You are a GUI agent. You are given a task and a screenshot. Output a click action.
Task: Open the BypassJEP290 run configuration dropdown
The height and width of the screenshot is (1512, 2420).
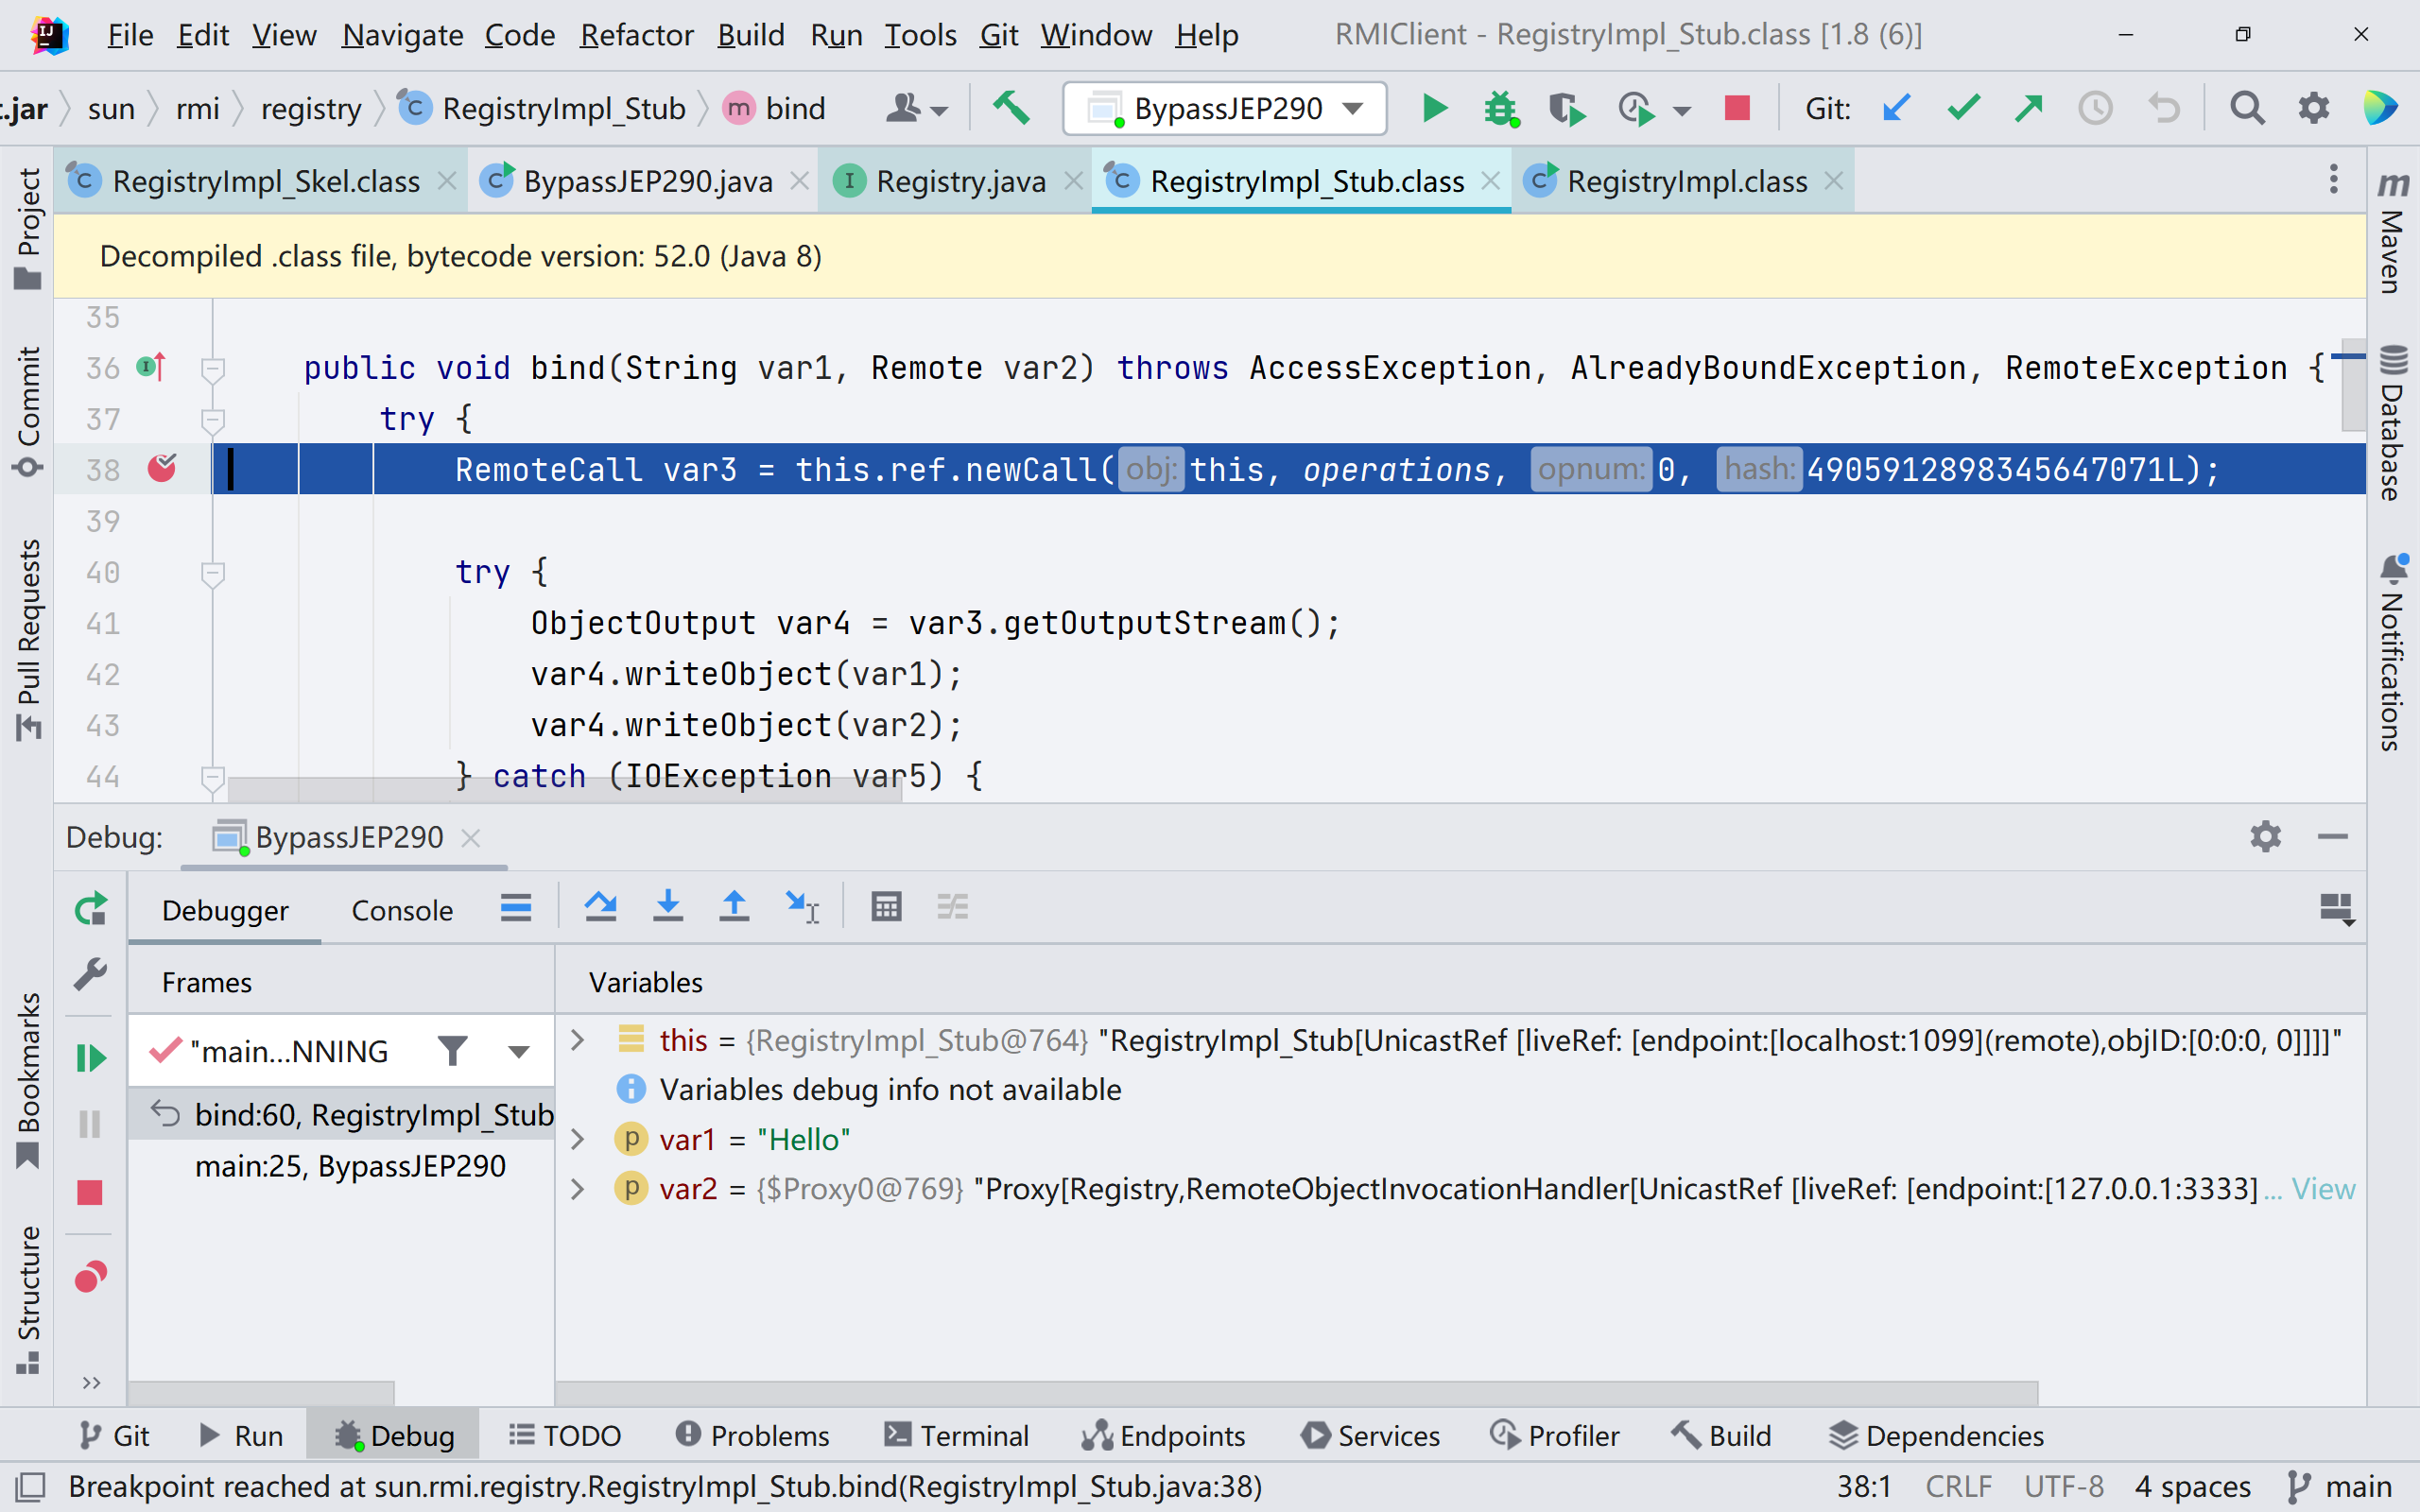[x=1224, y=108]
